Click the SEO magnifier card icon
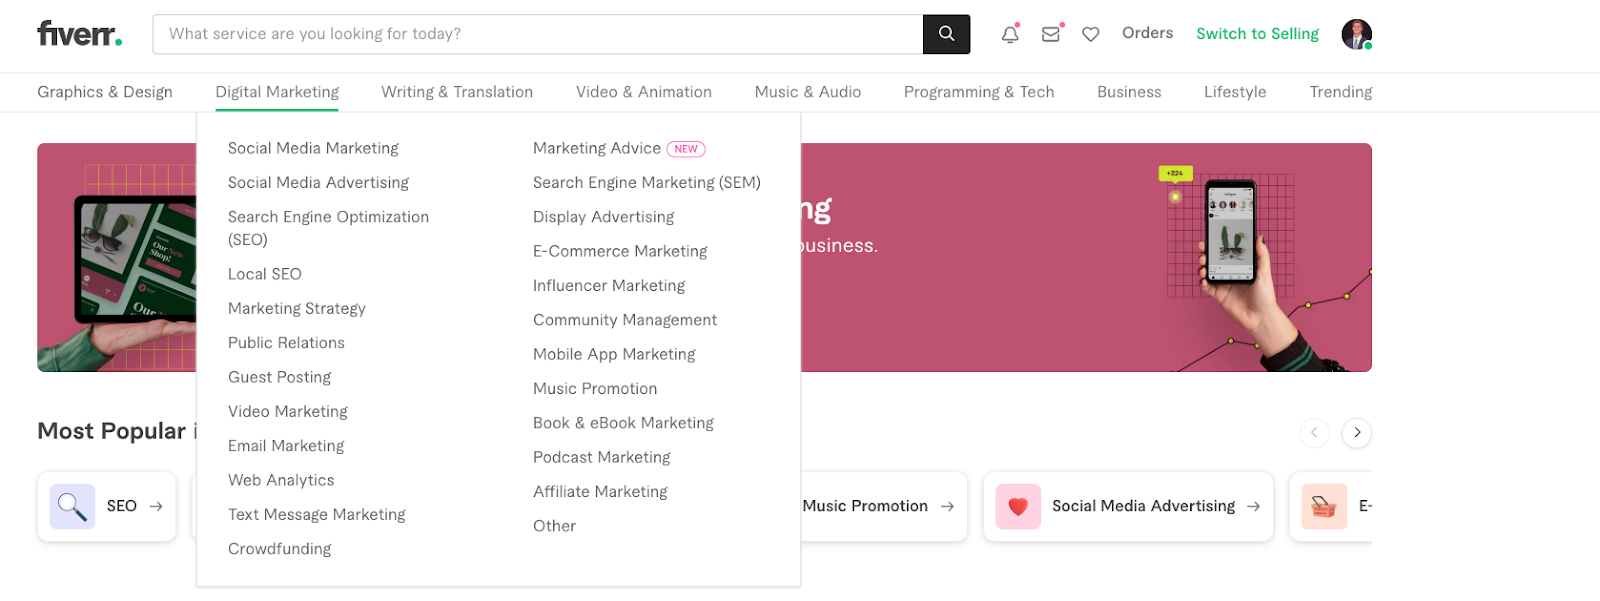 (72, 506)
